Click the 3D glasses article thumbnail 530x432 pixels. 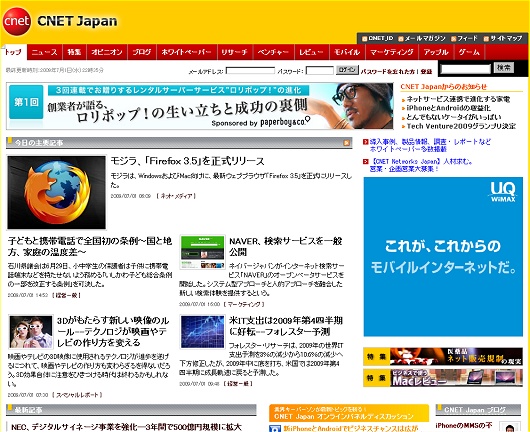(31, 332)
